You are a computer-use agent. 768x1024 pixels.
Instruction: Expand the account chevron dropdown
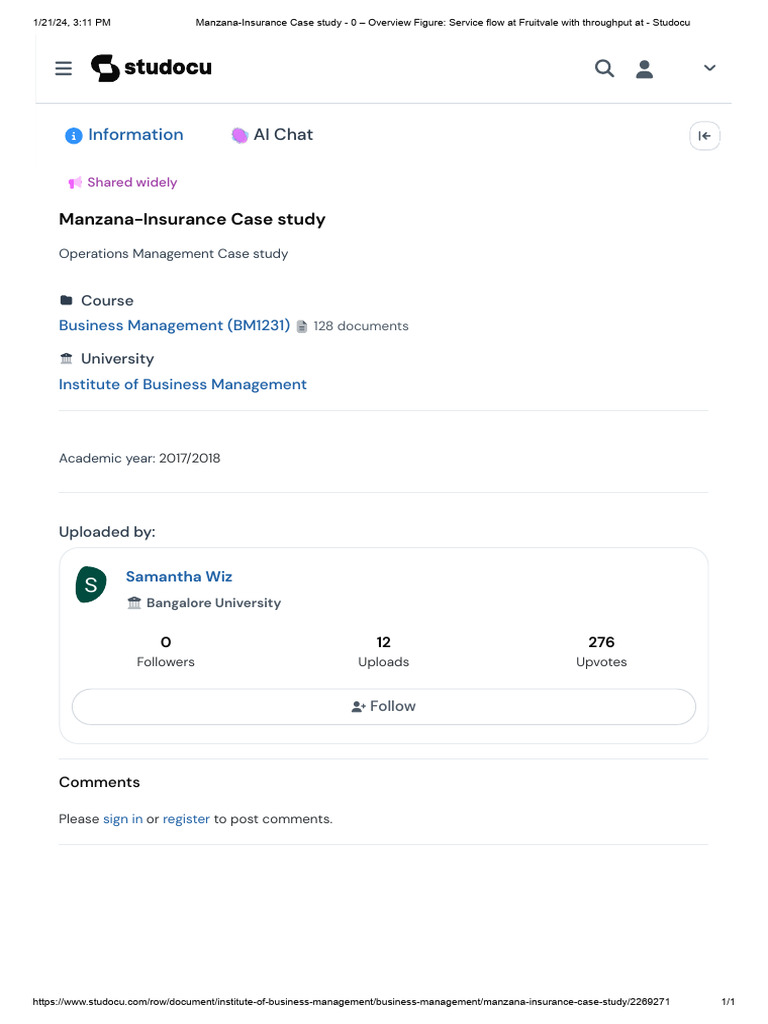pyautogui.click(x=710, y=68)
